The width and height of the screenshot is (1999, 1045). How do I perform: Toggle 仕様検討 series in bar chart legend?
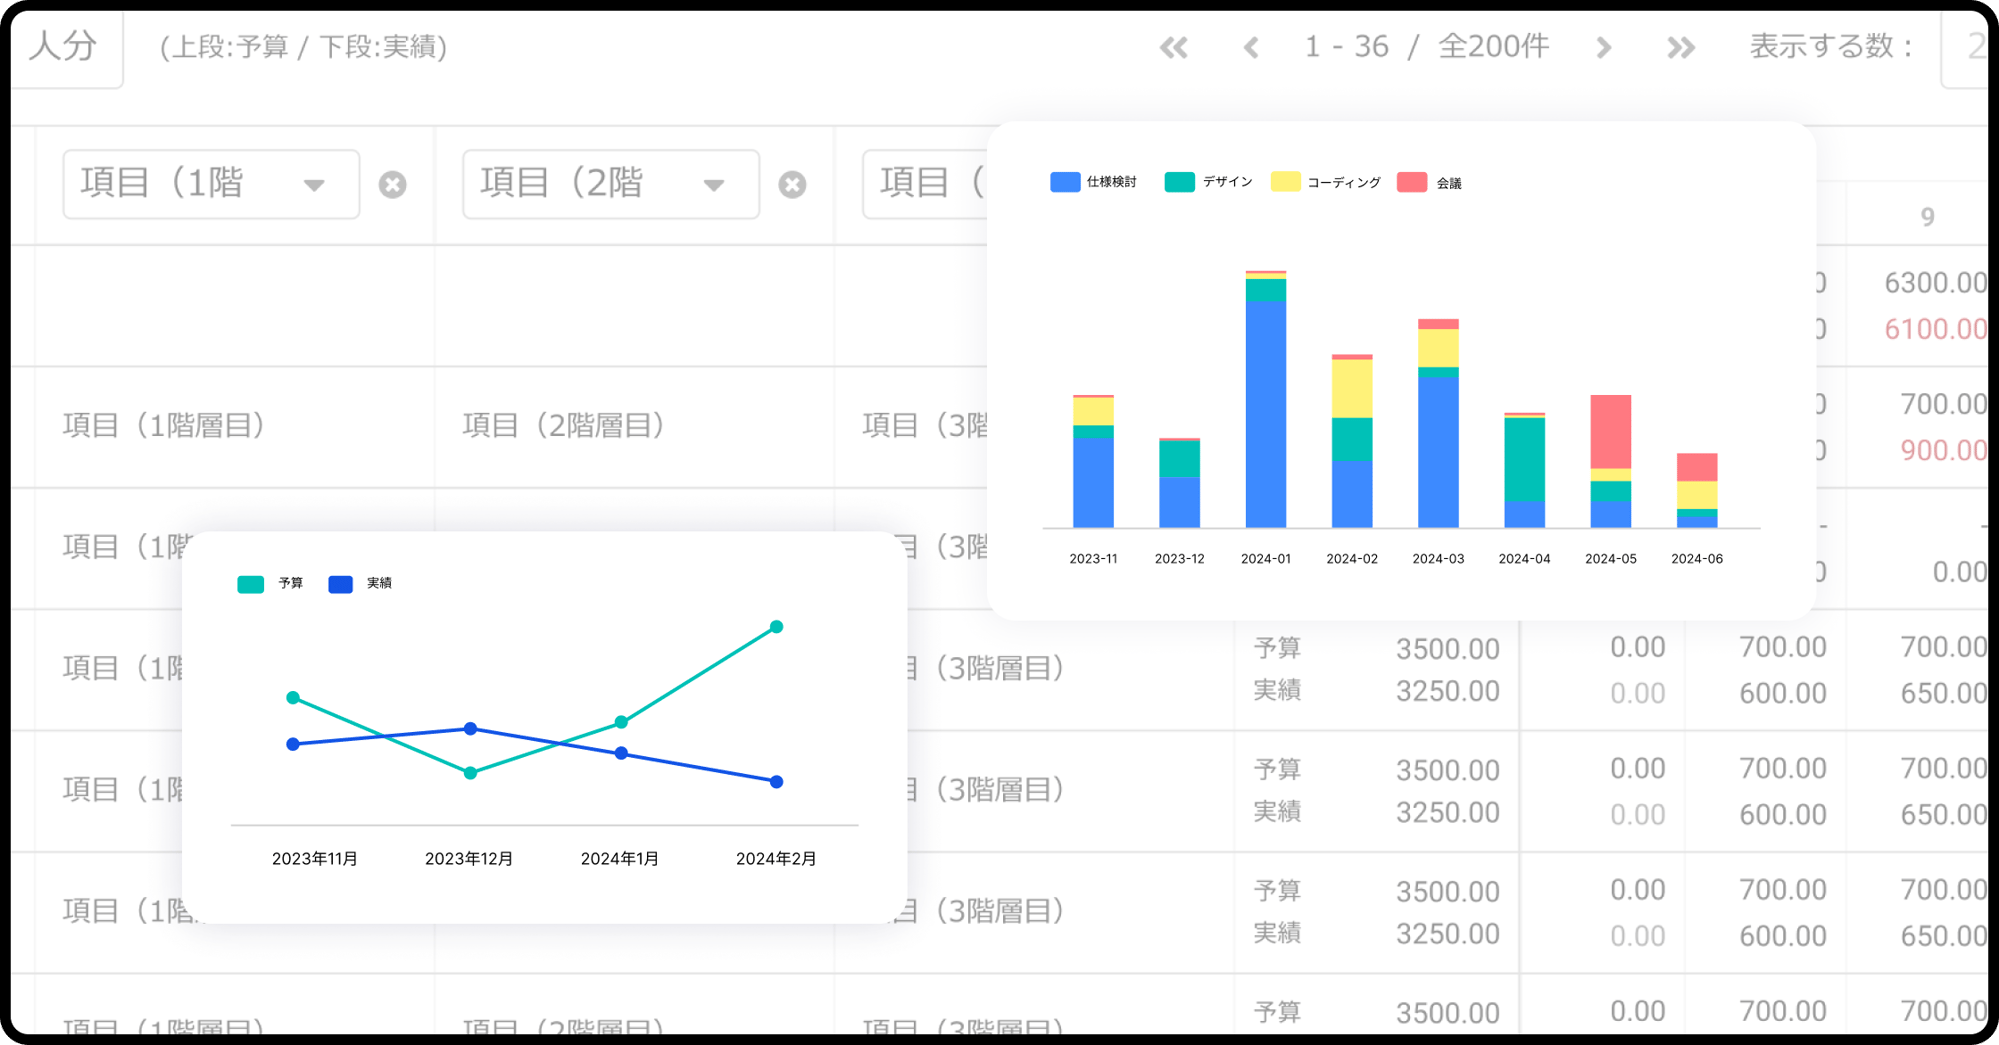[1094, 182]
